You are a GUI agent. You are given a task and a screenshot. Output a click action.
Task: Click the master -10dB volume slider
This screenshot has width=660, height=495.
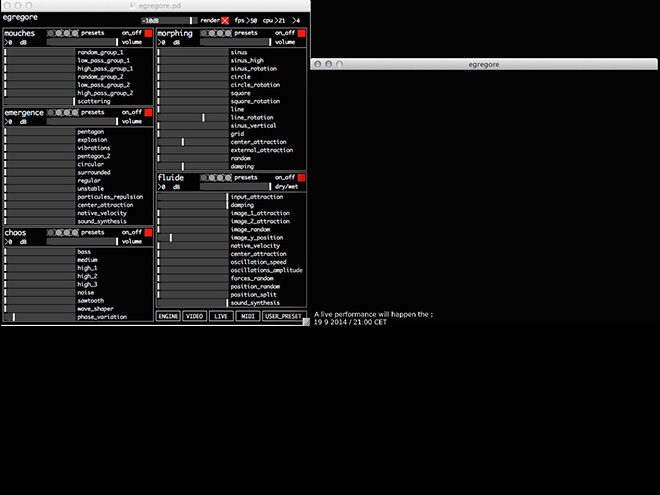tap(169, 21)
